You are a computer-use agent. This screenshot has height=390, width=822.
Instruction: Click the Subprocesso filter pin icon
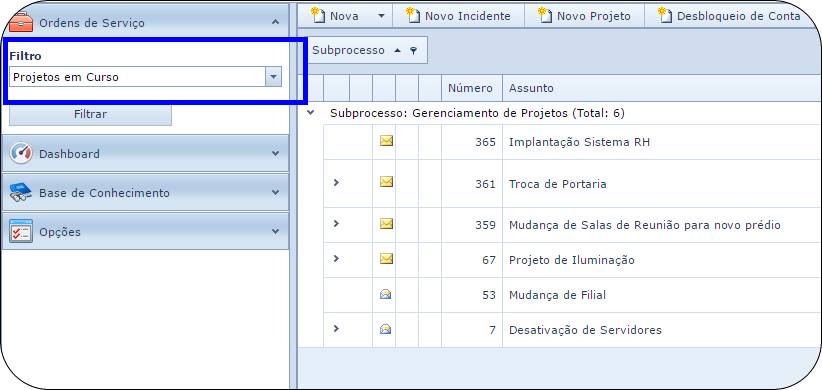[x=414, y=50]
